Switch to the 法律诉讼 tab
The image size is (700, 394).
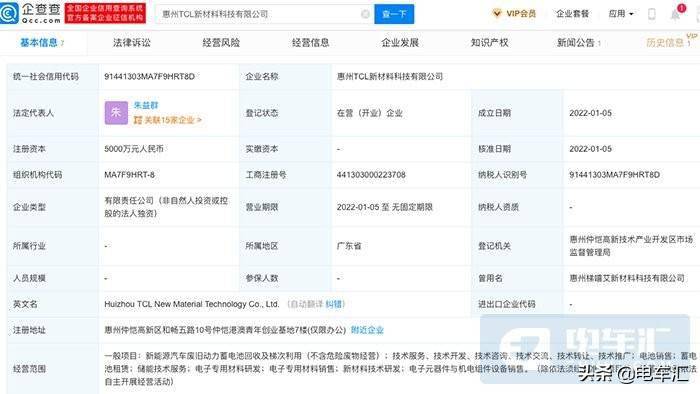pos(132,42)
